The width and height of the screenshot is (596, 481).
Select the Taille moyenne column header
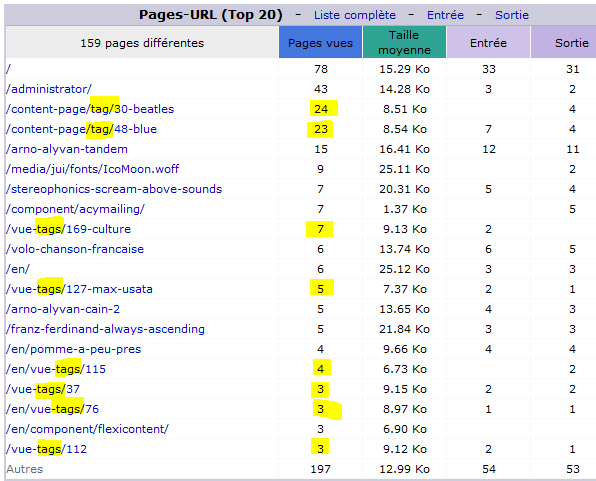(x=404, y=43)
